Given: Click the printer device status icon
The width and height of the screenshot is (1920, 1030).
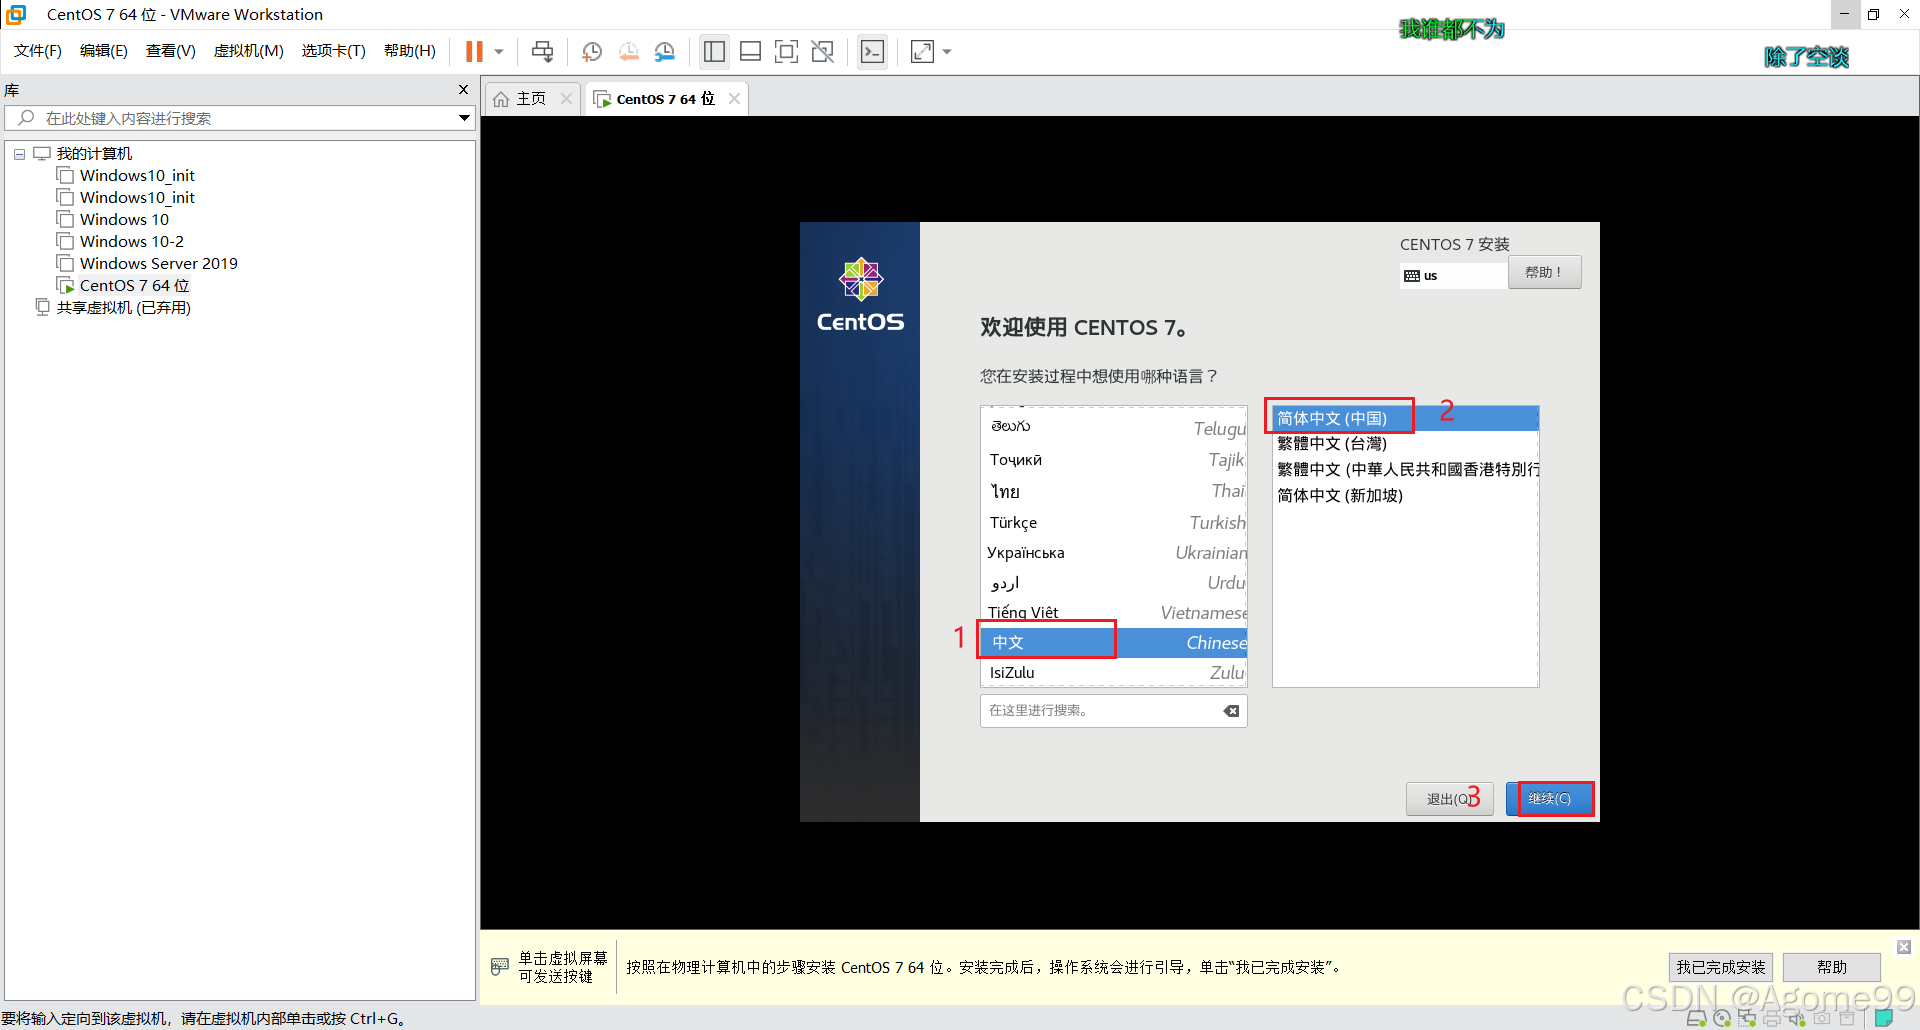Looking at the screenshot, I should (1772, 1018).
